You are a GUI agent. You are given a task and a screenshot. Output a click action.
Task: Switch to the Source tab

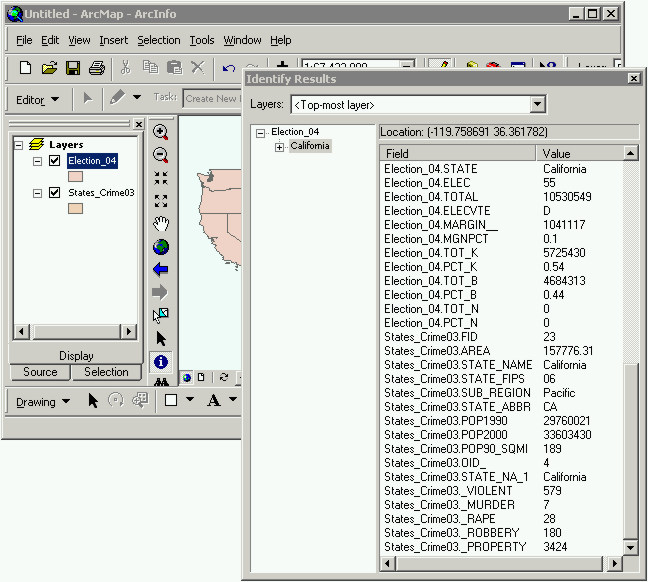point(40,372)
